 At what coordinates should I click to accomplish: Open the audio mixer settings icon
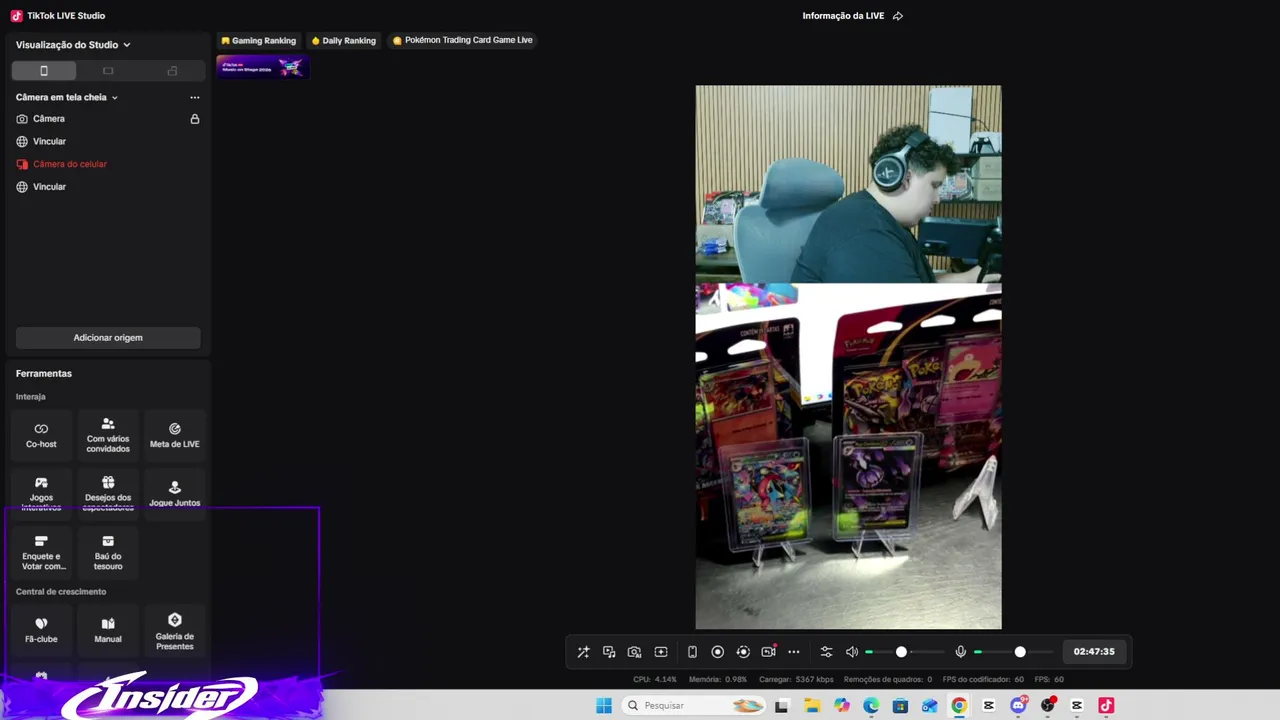(826, 652)
